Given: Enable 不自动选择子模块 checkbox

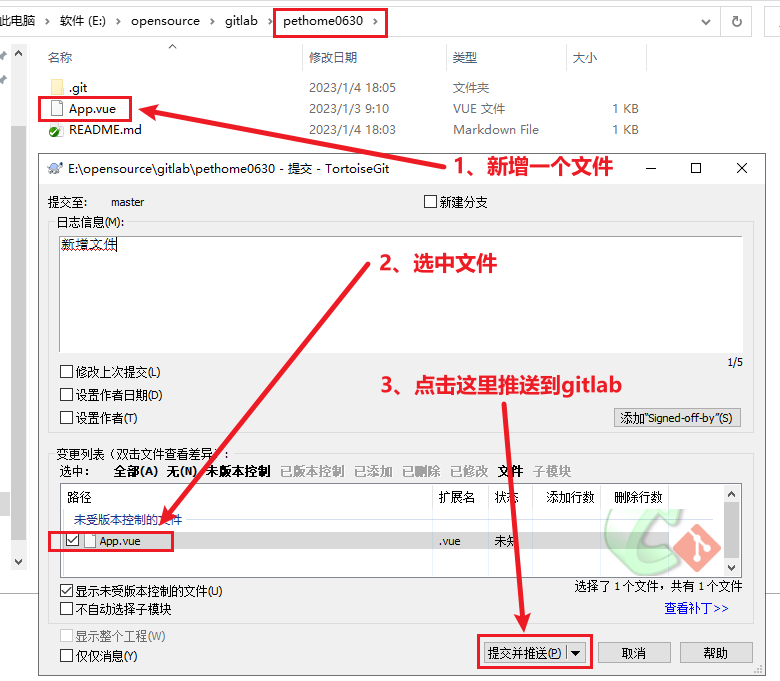Looking at the screenshot, I should [66, 608].
